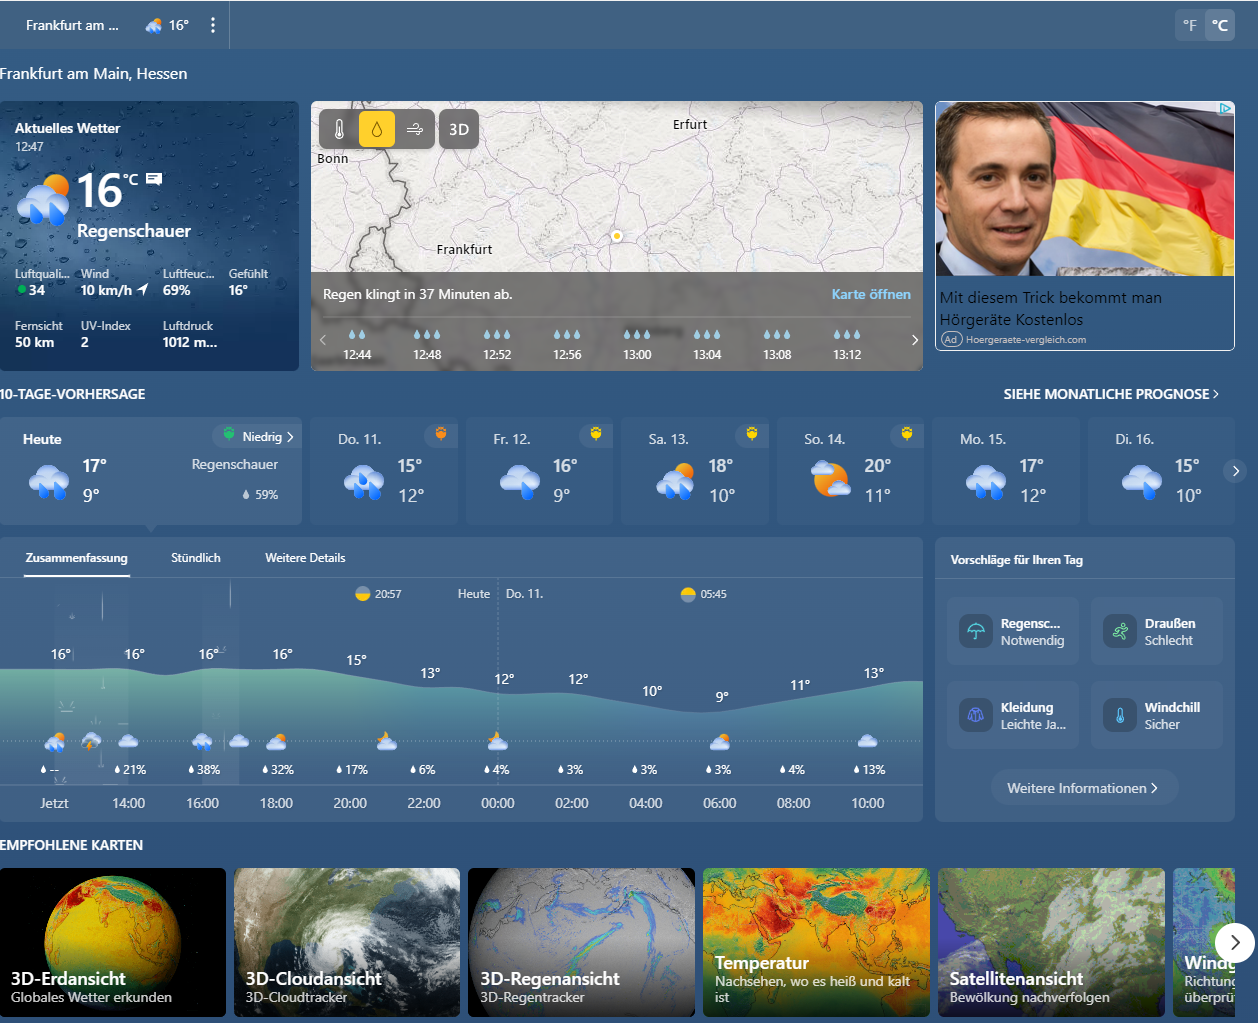Screen dimensions: 1258x1023
Task: Show more days in 10-day forecast
Action: 1236,470
